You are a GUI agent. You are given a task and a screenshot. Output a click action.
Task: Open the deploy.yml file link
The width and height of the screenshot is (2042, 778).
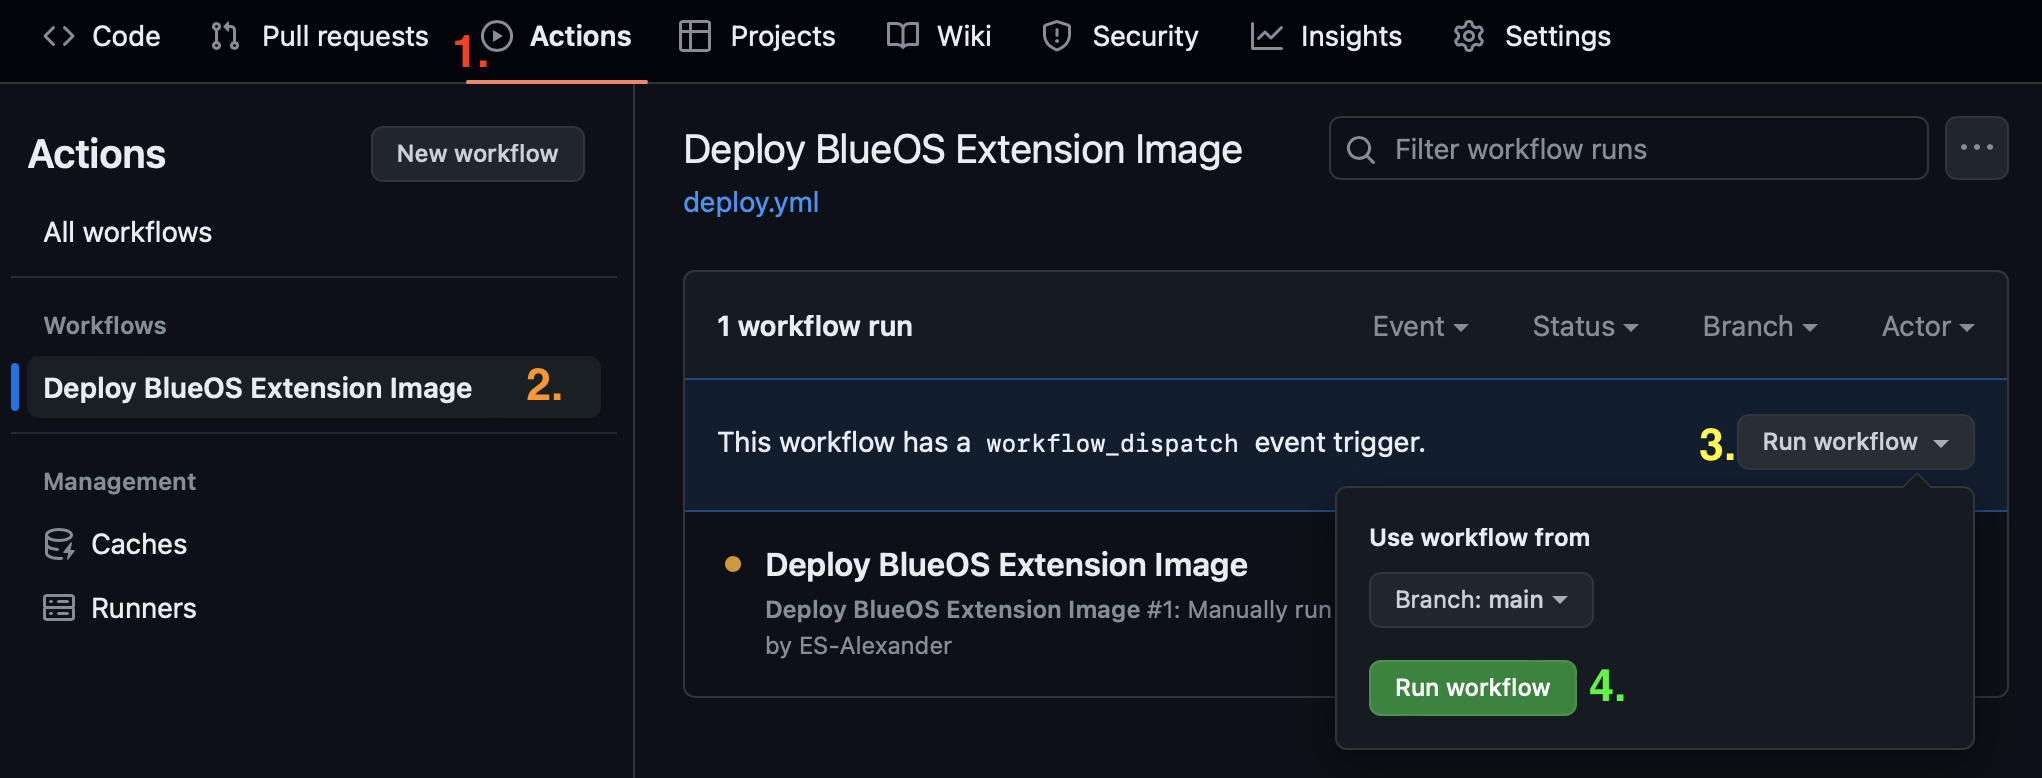751,202
